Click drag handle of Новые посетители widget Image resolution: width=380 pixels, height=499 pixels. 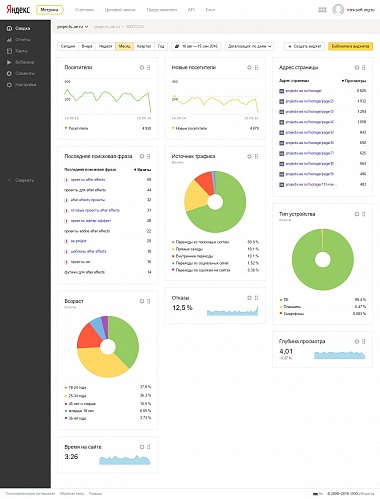click(x=256, y=67)
